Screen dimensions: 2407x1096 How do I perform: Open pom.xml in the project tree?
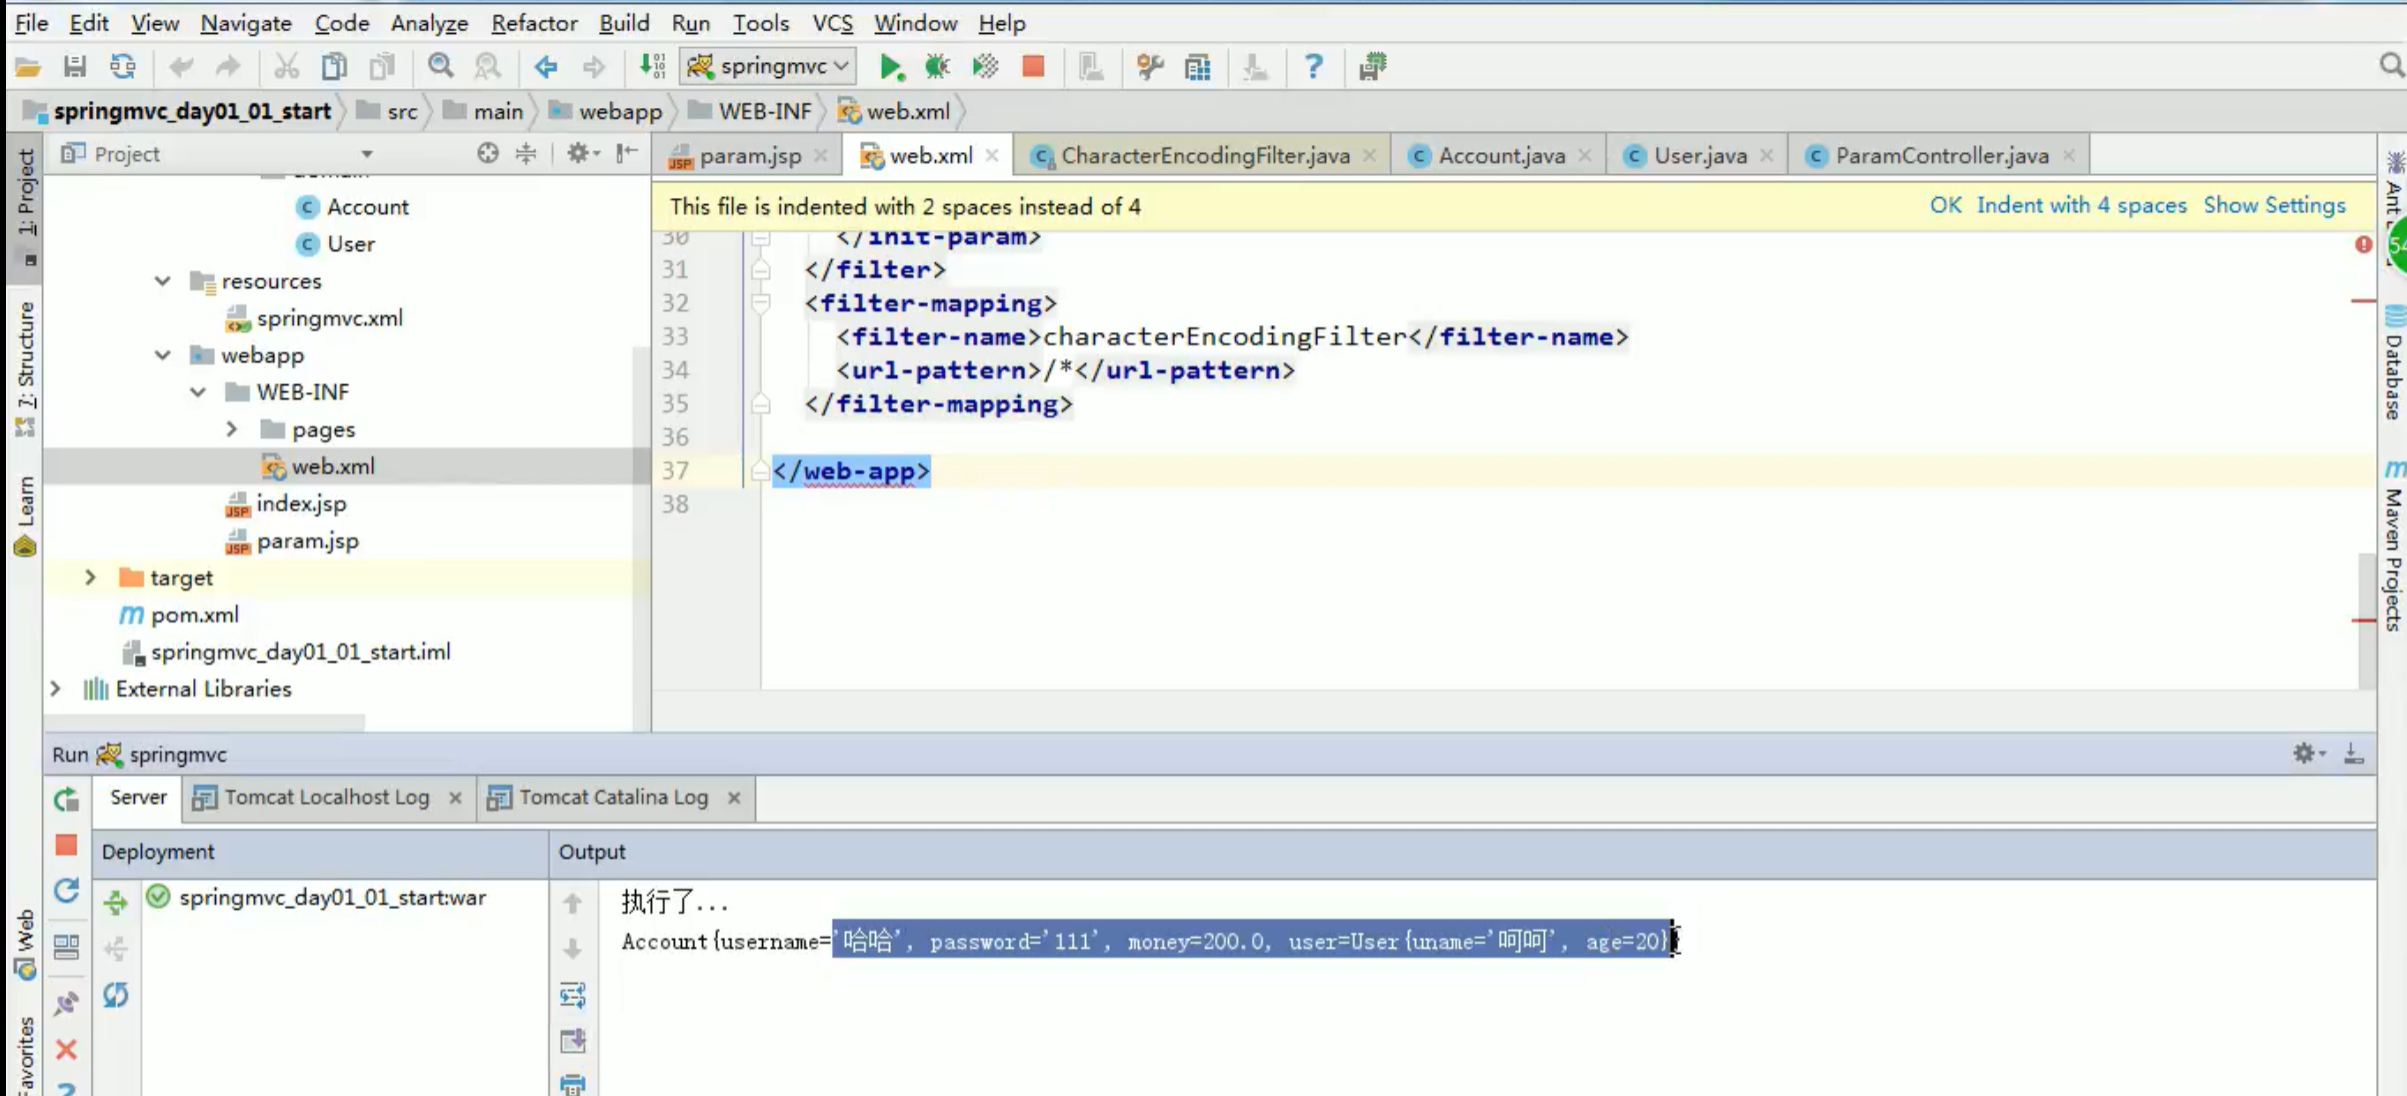(194, 614)
